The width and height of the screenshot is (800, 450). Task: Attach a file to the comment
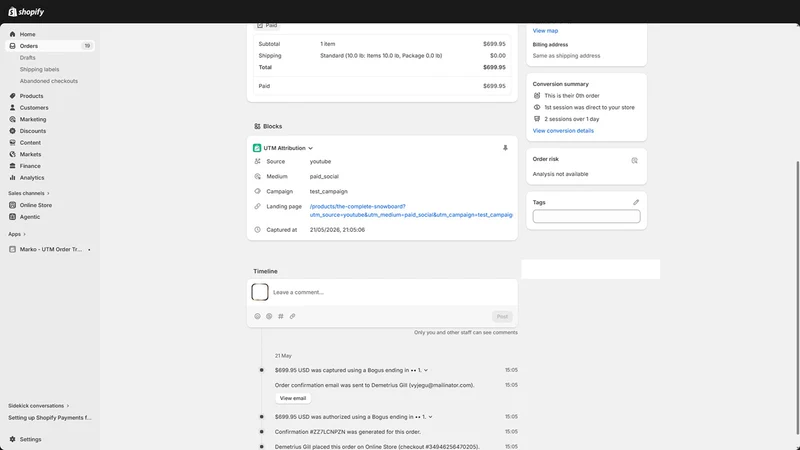[292, 316]
